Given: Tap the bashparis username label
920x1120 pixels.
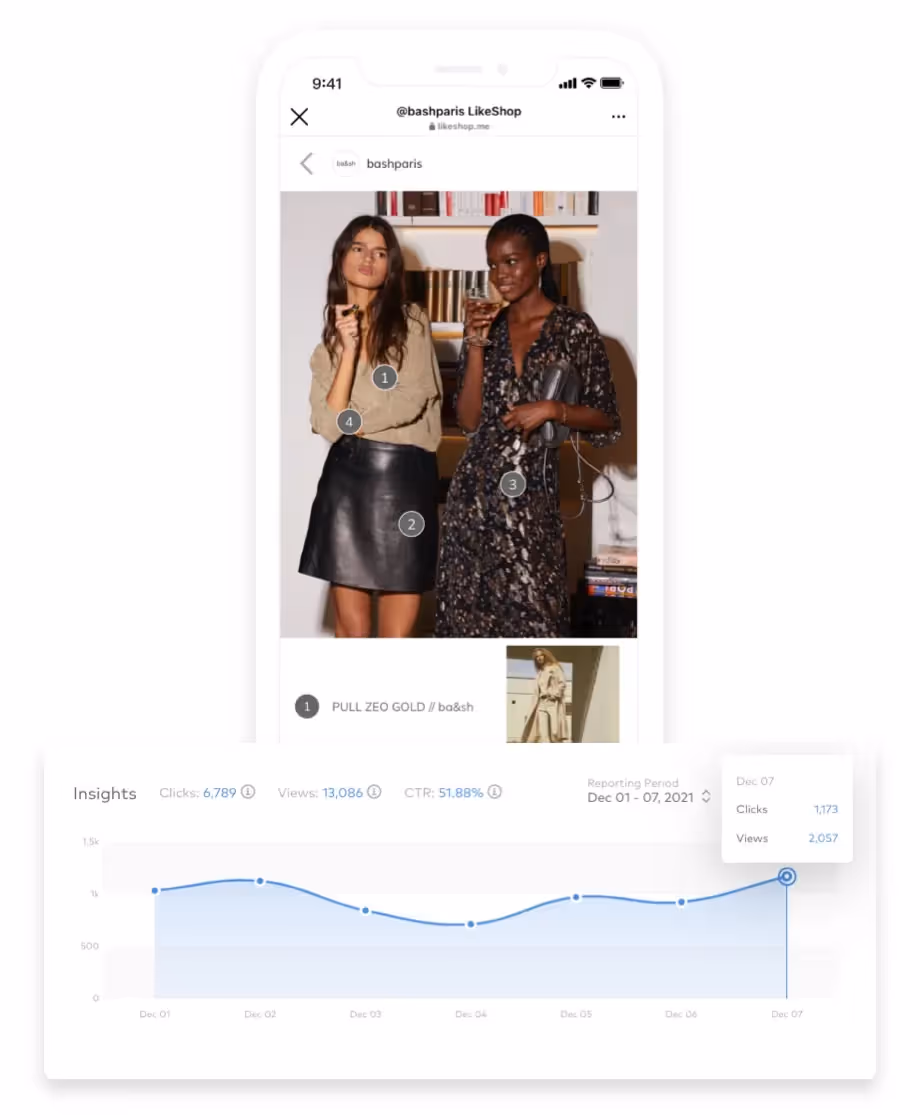Looking at the screenshot, I should click(x=394, y=164).
